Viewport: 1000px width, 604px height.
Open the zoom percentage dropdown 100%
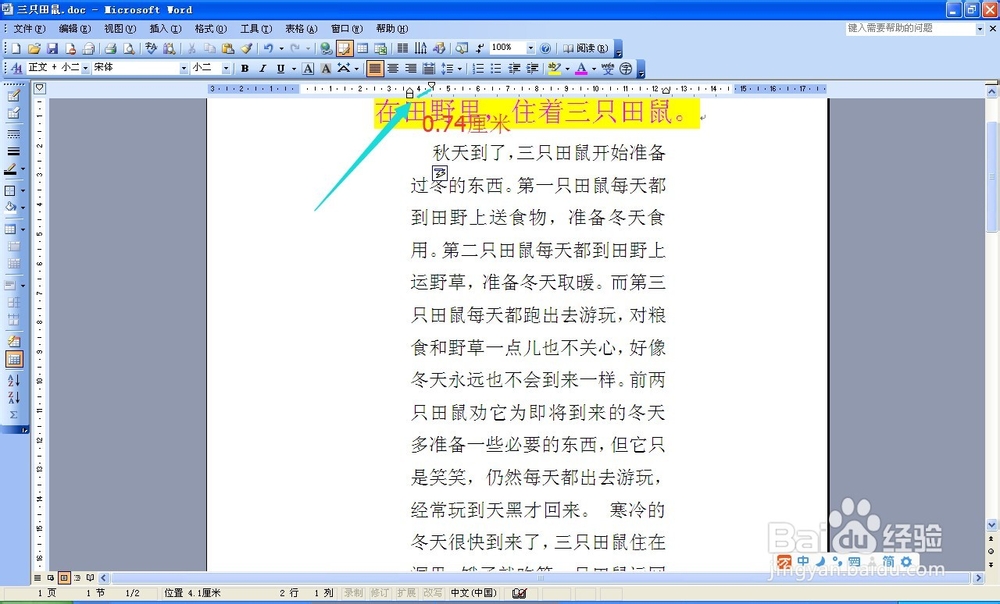530,48
